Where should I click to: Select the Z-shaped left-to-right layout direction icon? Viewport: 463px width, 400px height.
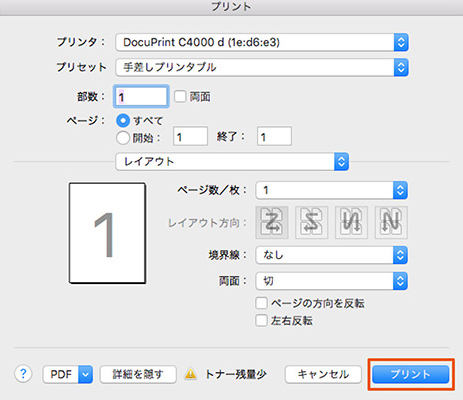point(272,222)
